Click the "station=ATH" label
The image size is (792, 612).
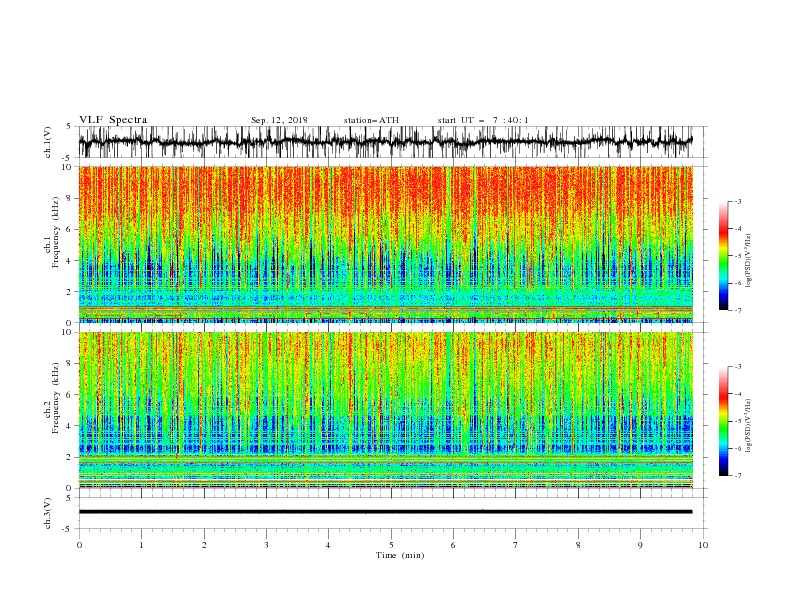point(371,120)
